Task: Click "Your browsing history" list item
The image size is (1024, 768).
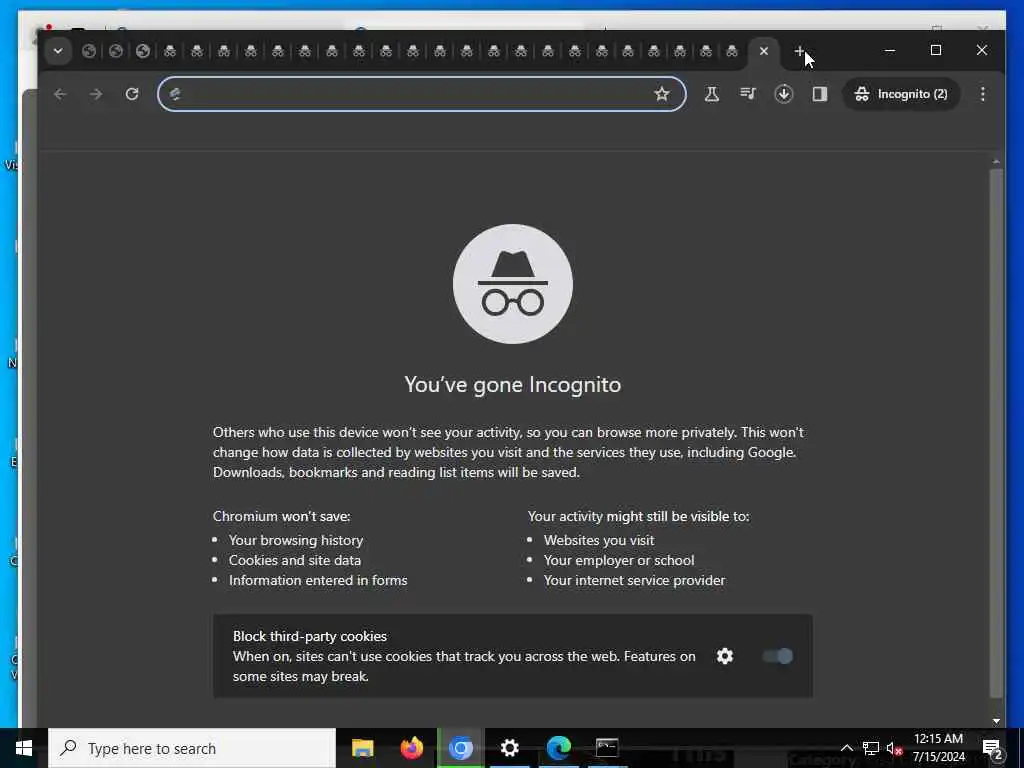Action: [296, 540]
